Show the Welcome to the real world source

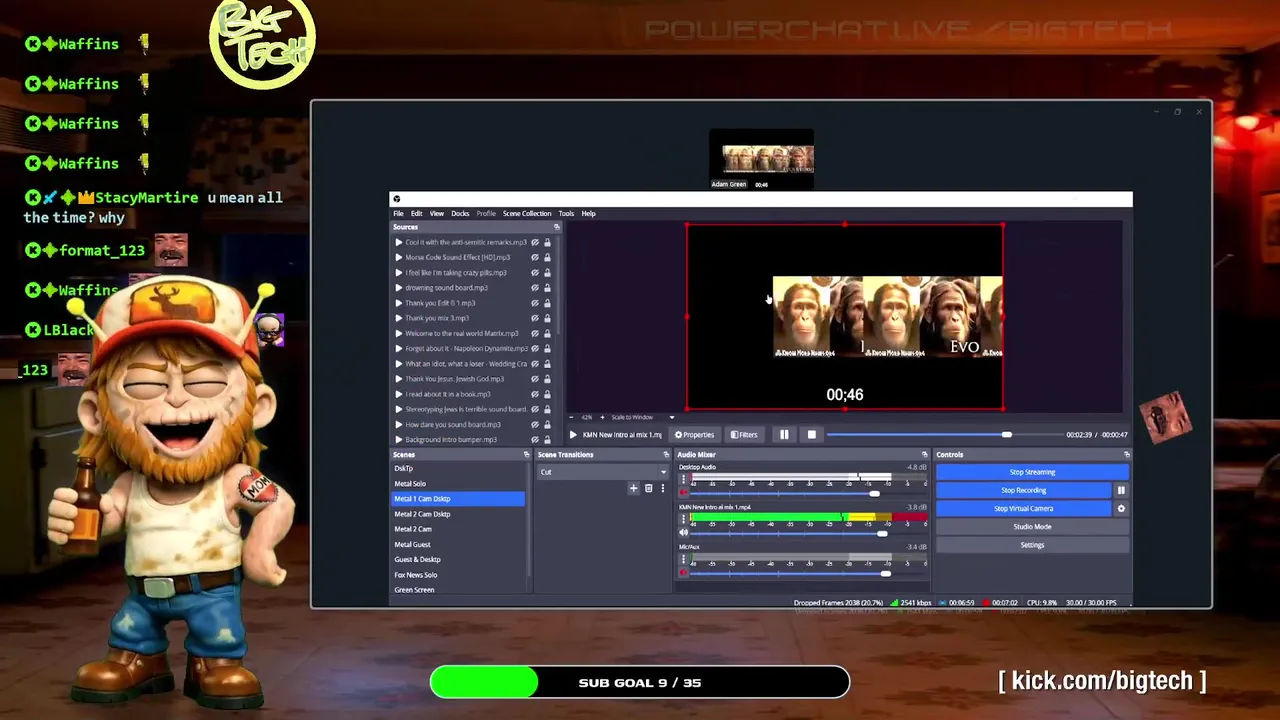535,333
